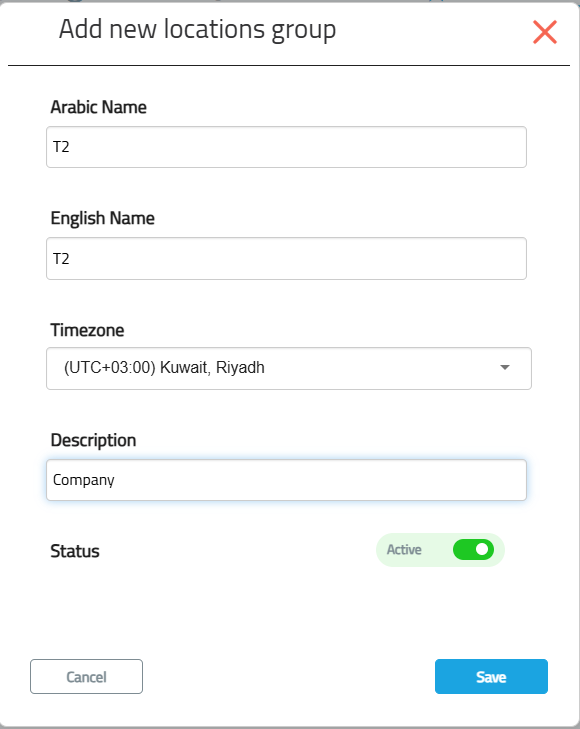Save the new locations group
Screen dimensions: 580x729
tap(491, 676)
